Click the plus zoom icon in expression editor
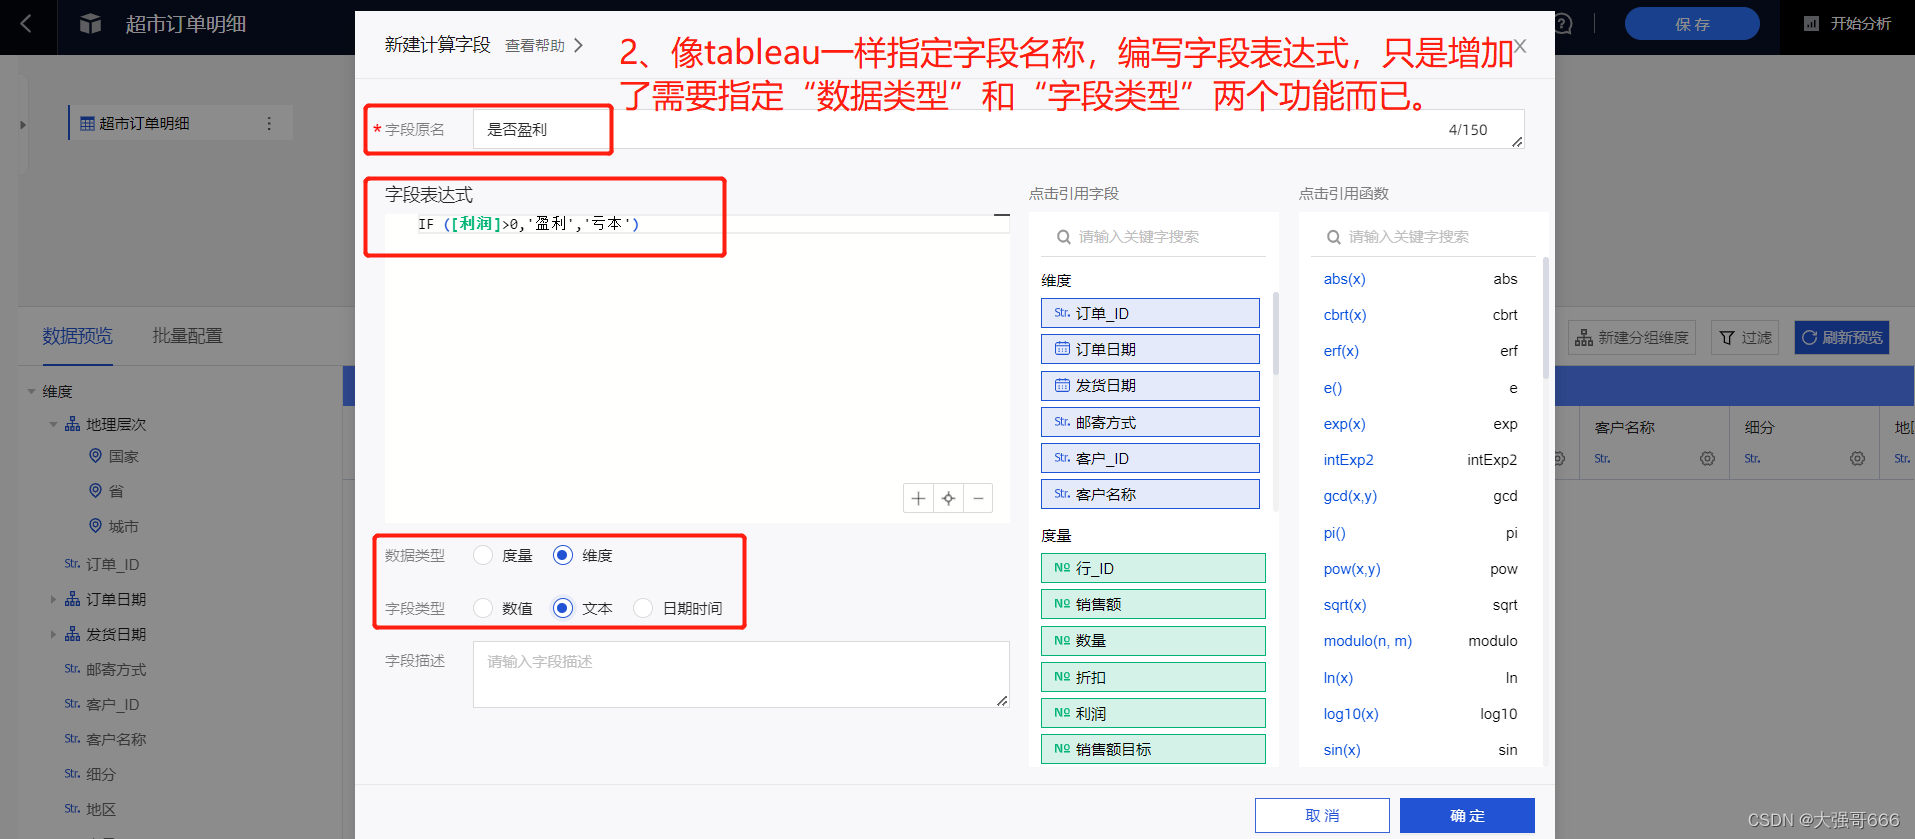Screen dimensions: 1915x839 (x=918, y=498)
